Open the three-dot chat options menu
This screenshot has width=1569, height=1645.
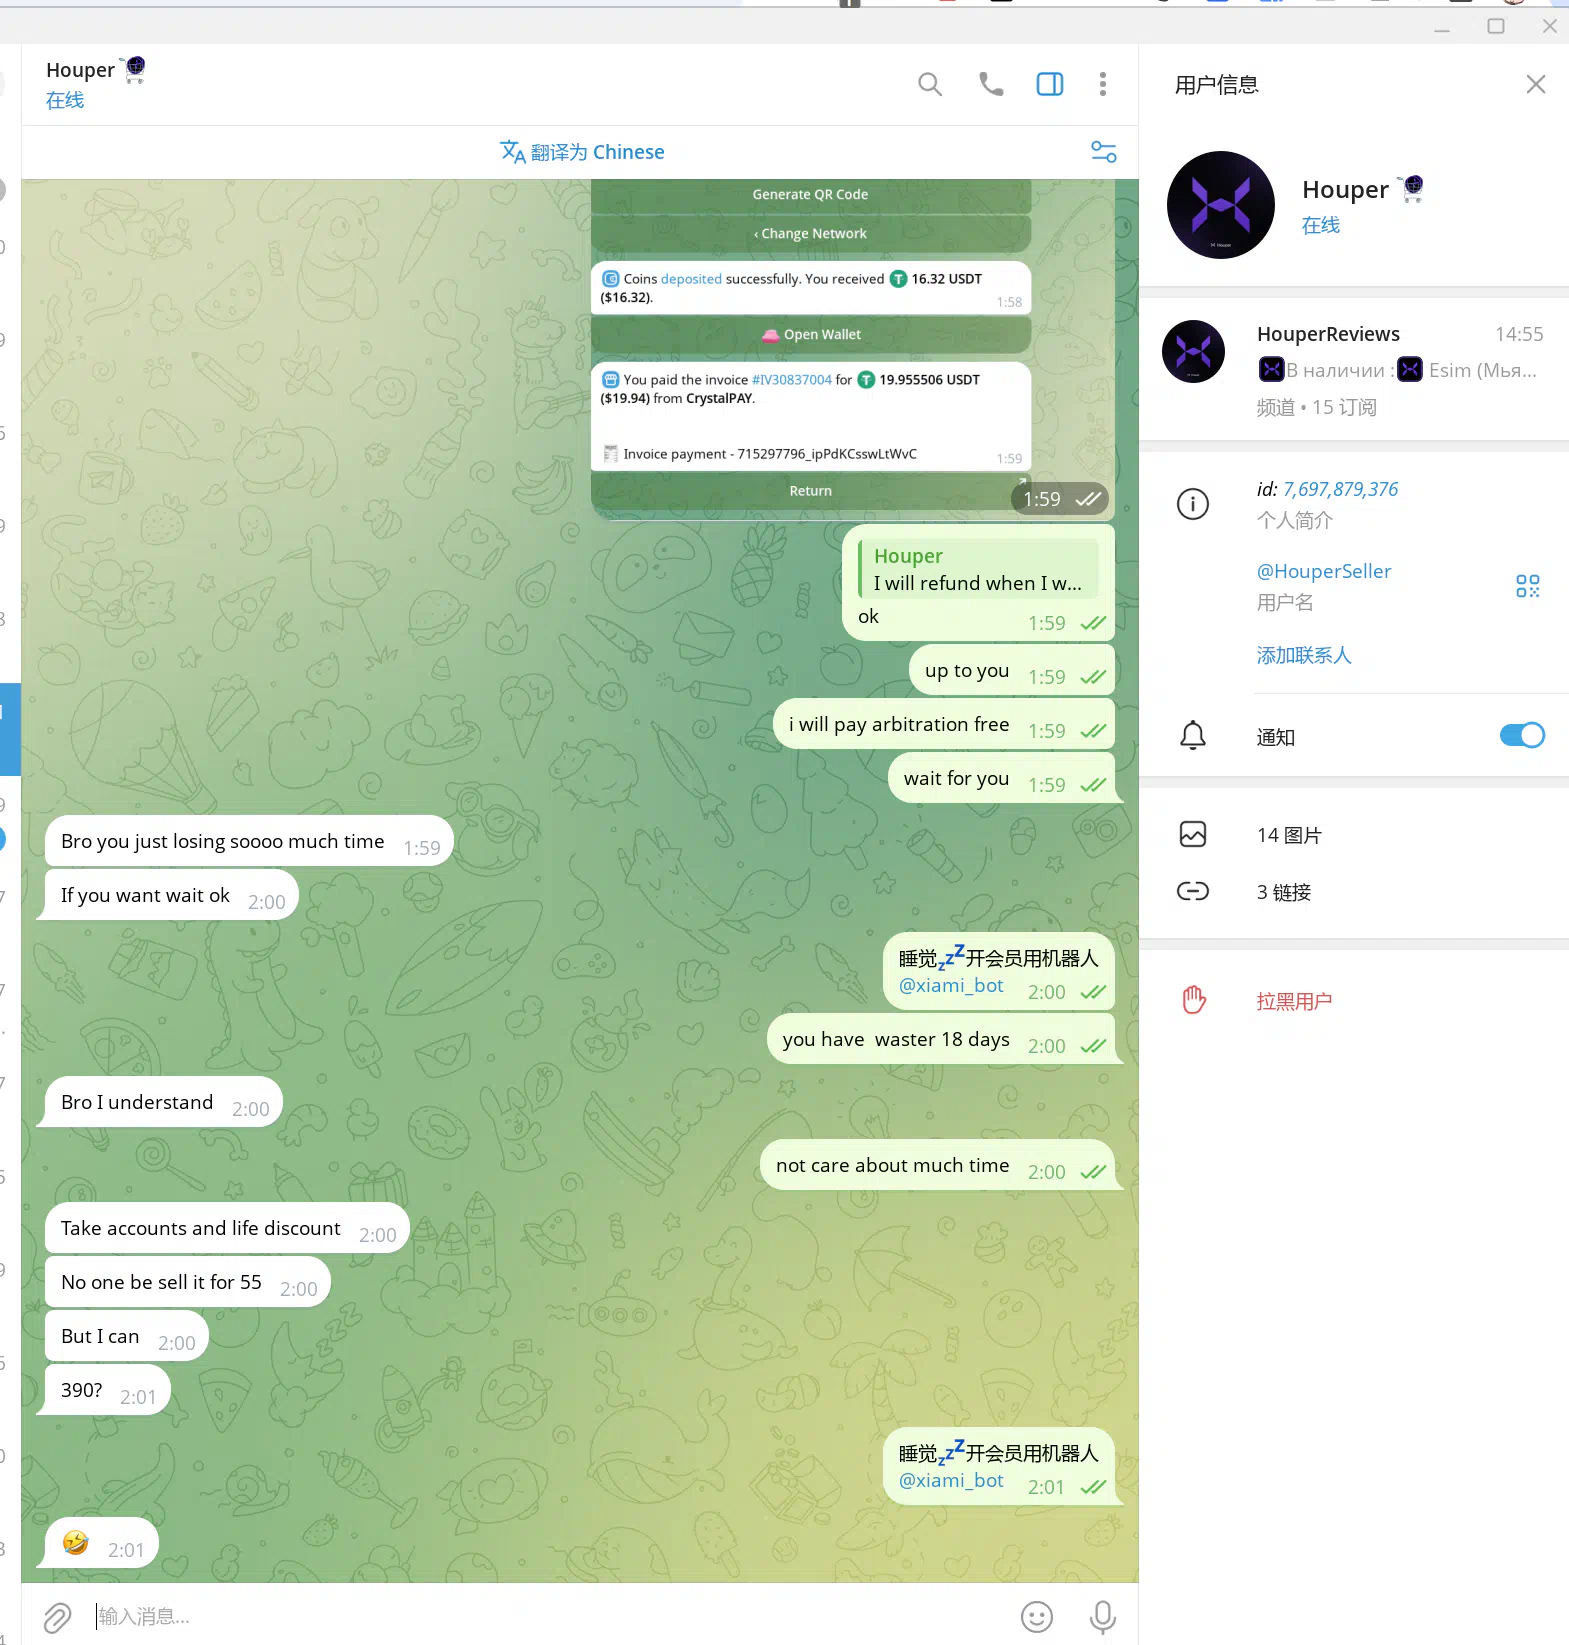(1103, 85)
